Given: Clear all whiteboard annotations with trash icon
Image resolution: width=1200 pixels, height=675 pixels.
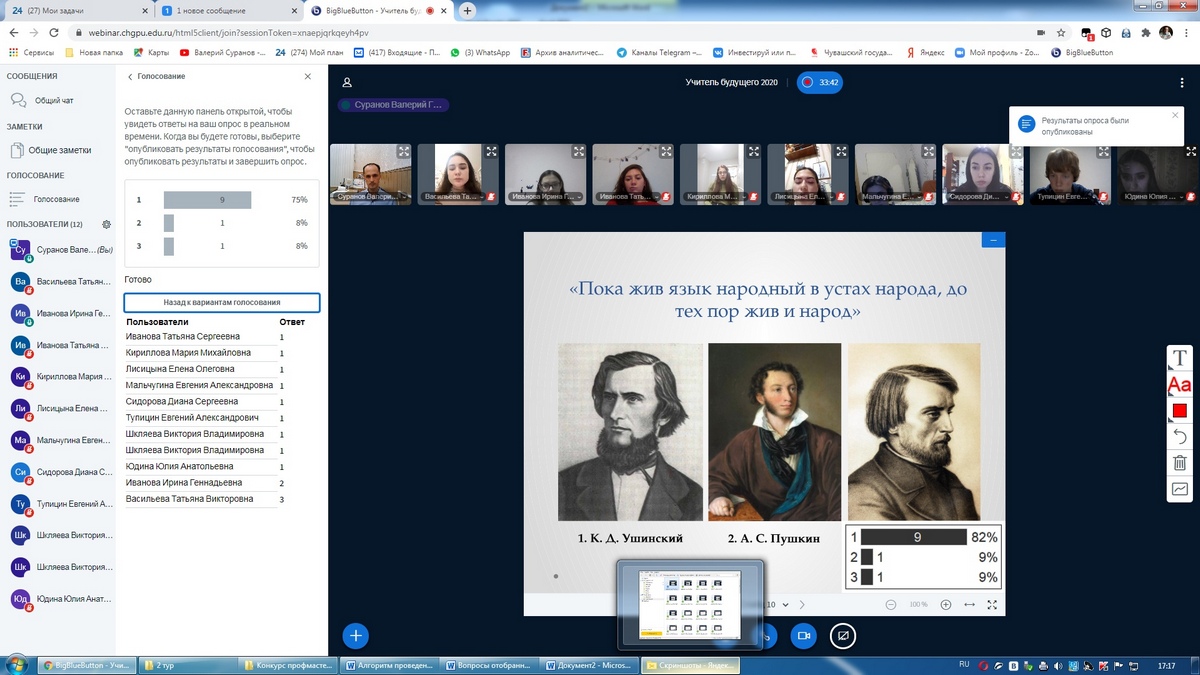Looking at the screenshot, I should pyautogui.click(x=1180, y=463).
